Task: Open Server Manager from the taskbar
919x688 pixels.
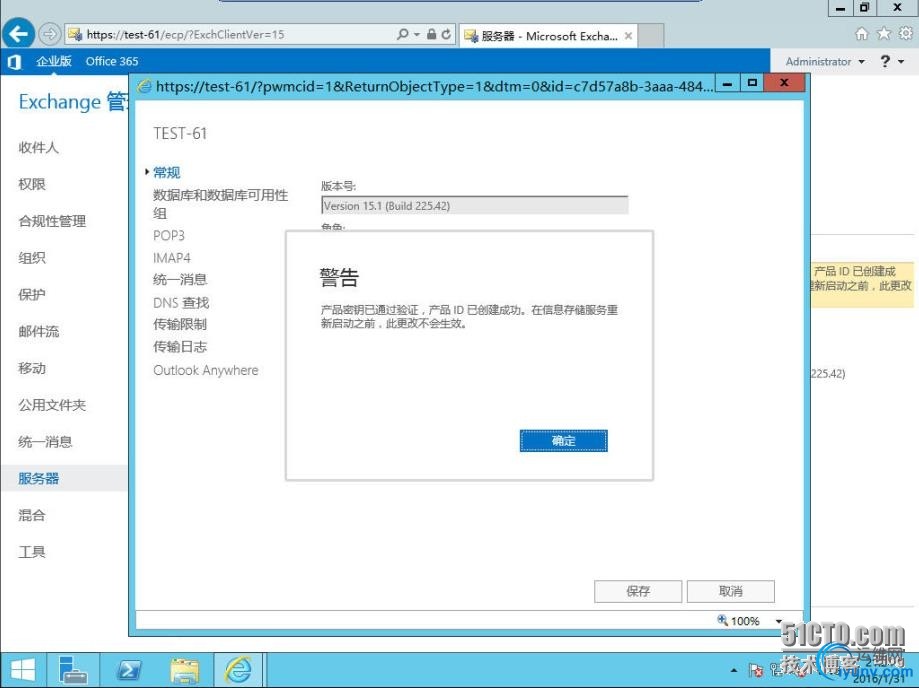Action: (x=73, y=670)
